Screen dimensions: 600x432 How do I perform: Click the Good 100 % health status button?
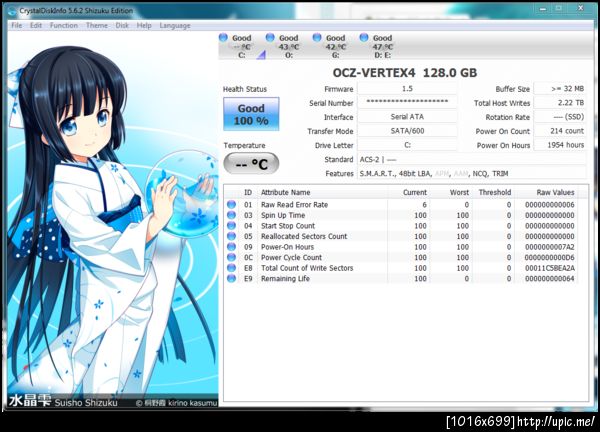(x=251, y=114)
